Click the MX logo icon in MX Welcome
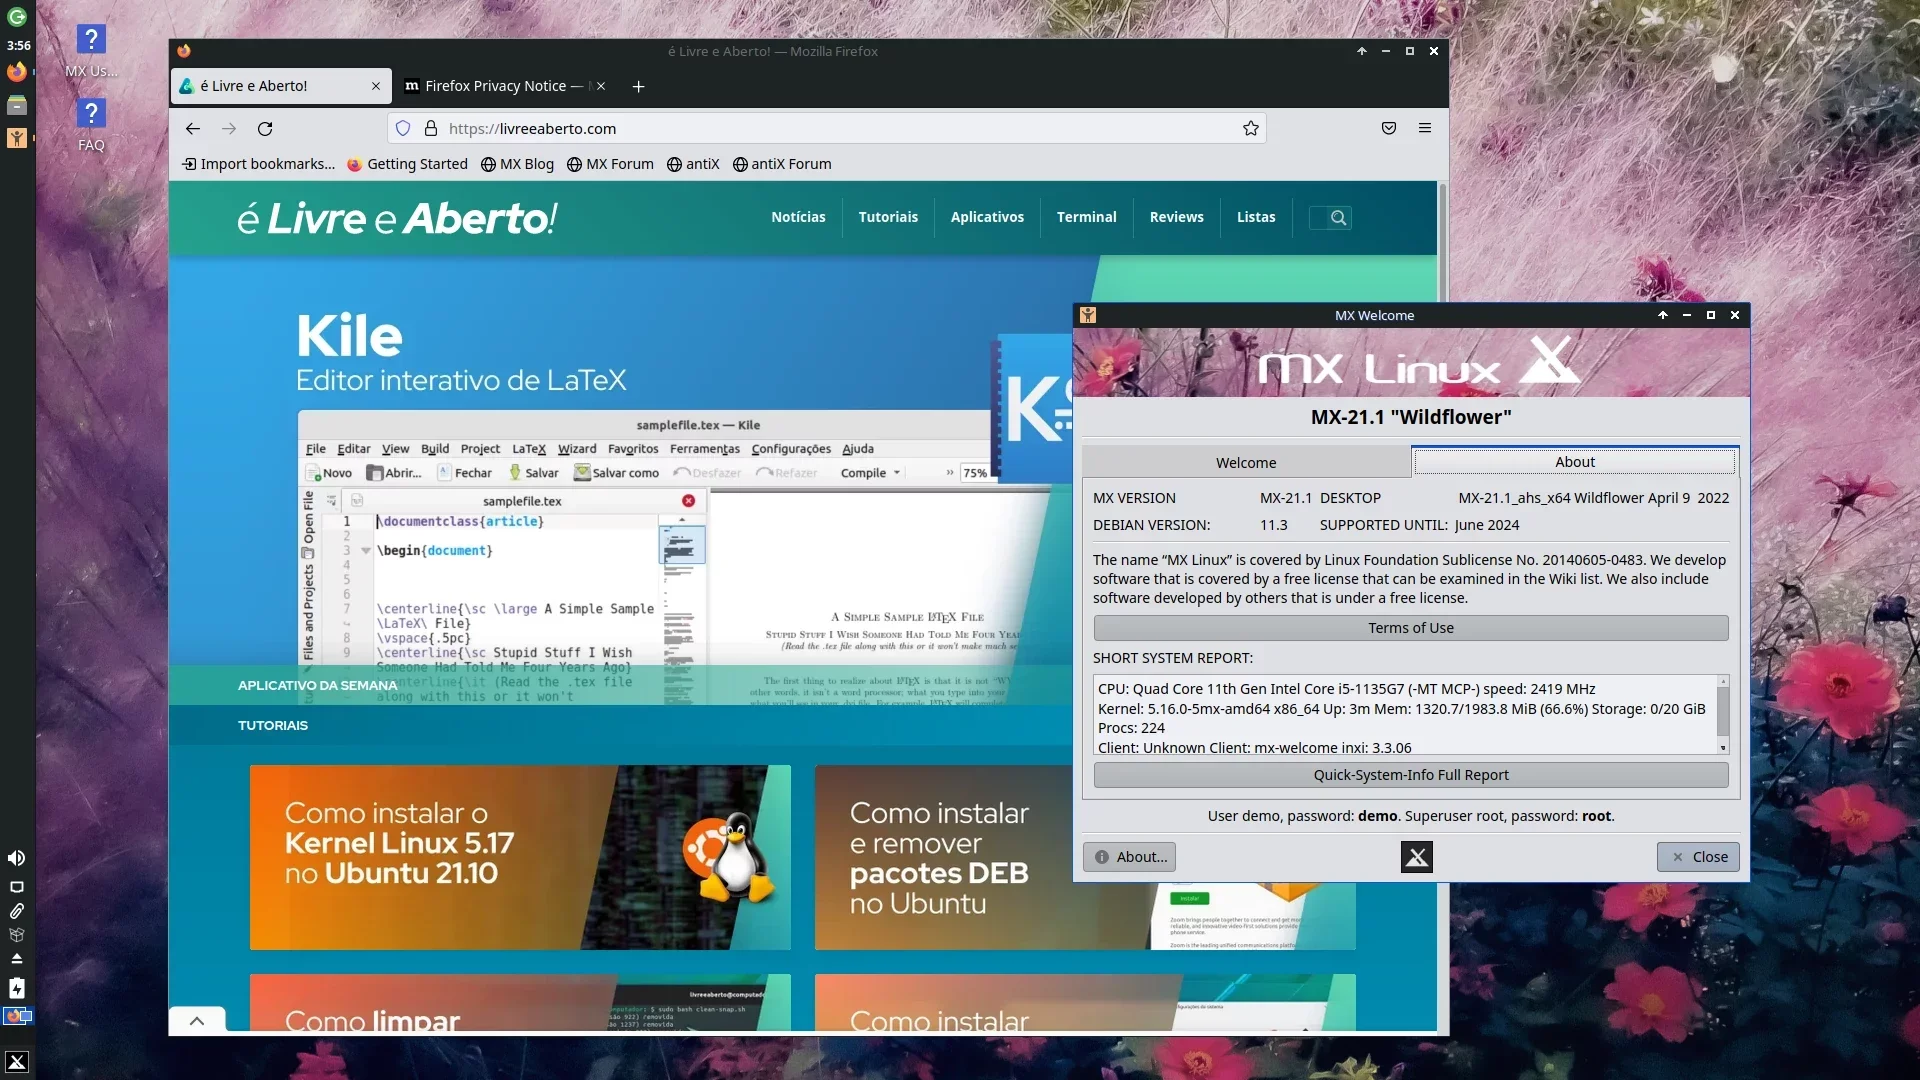The width and height of the screenshot is (1920, 1080). click(x=1416, y=857)
